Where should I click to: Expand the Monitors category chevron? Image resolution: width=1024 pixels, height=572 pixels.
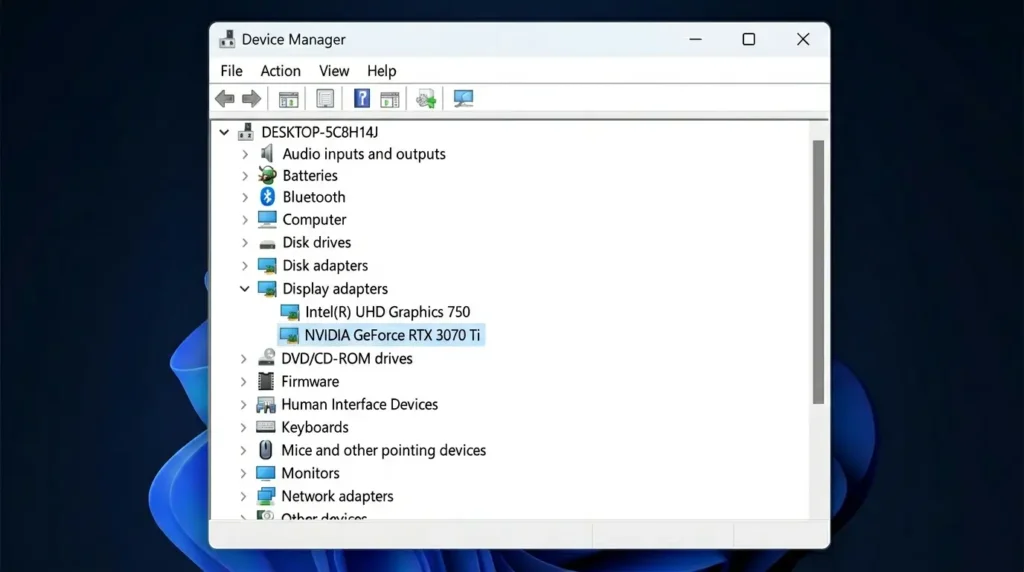click(x=244, y=473)
